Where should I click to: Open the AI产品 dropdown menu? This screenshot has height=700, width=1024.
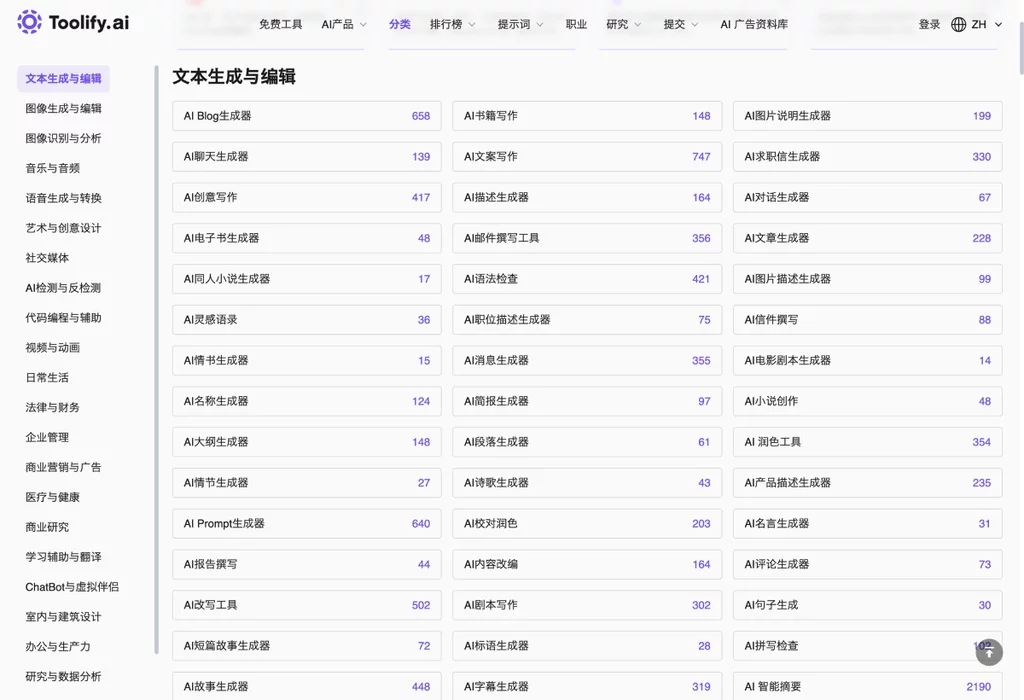pyautogui.click(x=341, y=24)
